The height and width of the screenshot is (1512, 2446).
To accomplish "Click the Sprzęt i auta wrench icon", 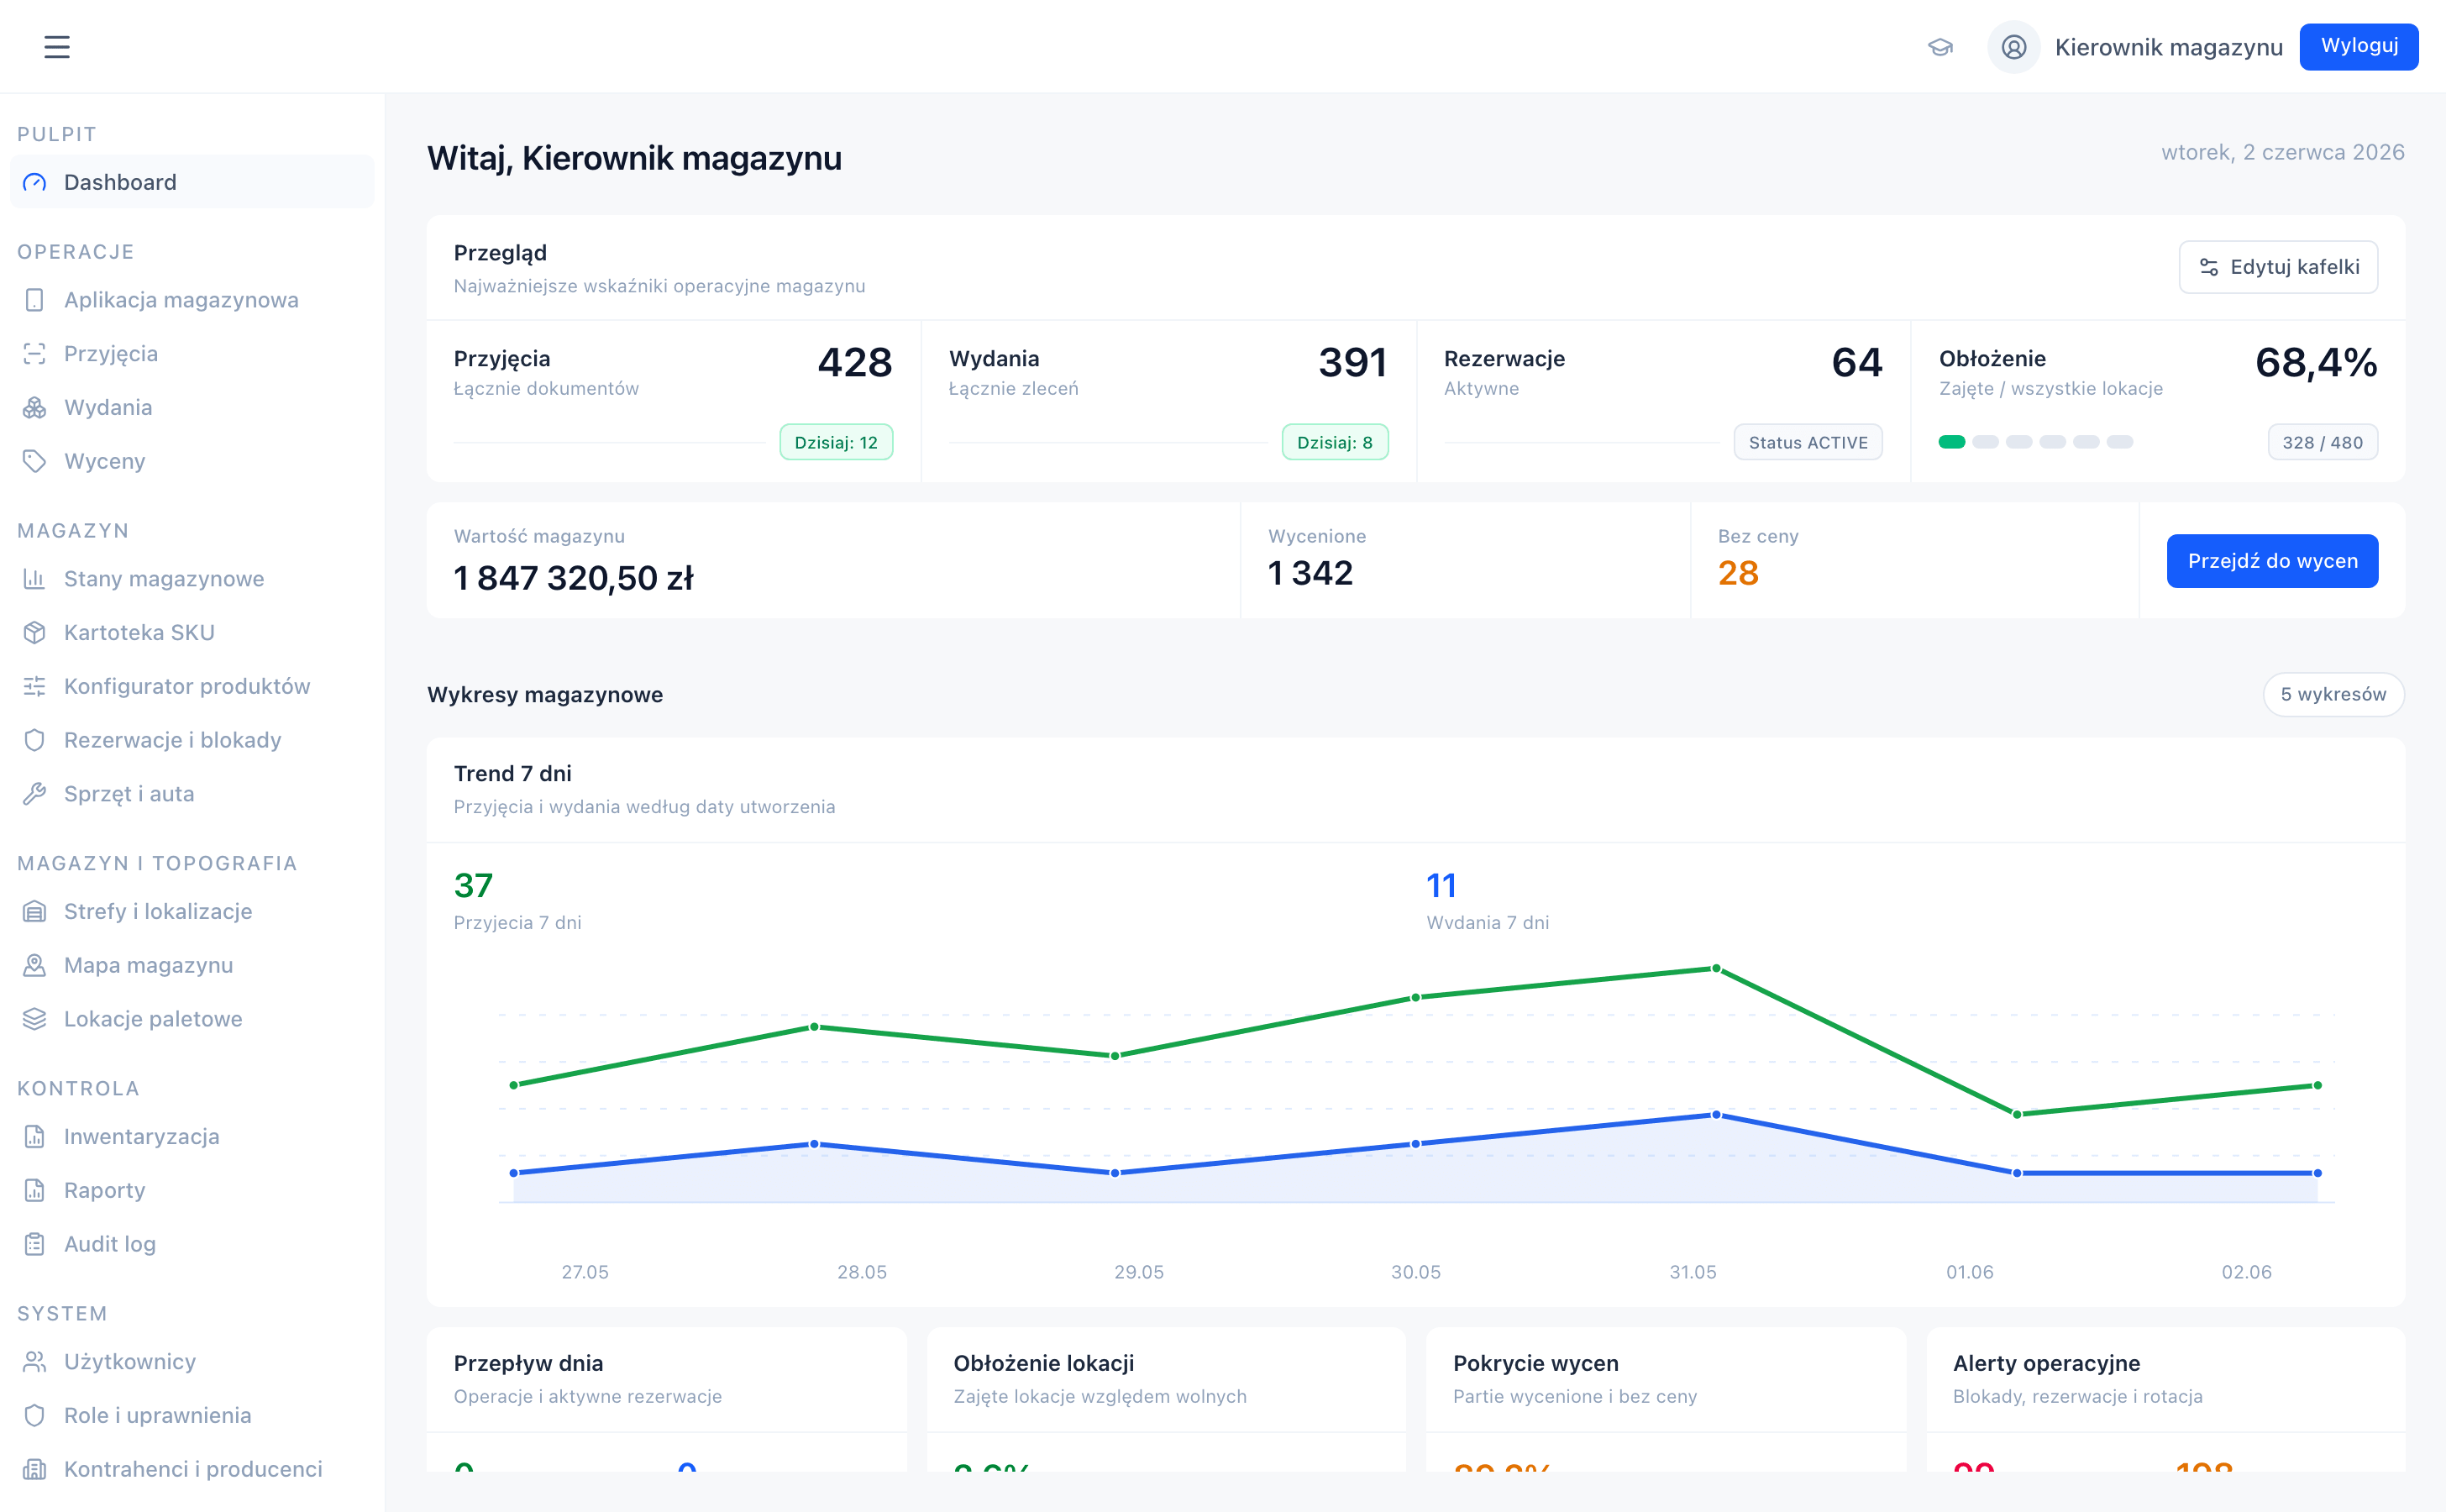I will coord(35,794).
